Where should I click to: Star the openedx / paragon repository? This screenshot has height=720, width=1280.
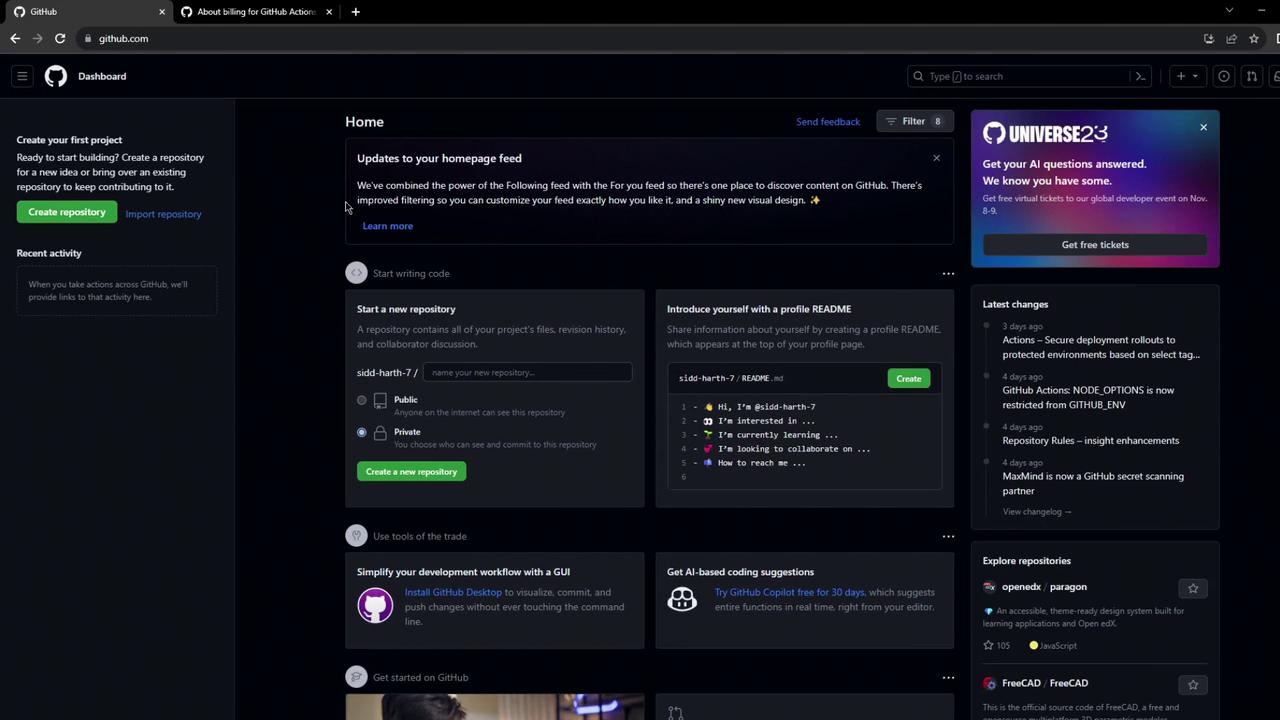(1192, 588)
